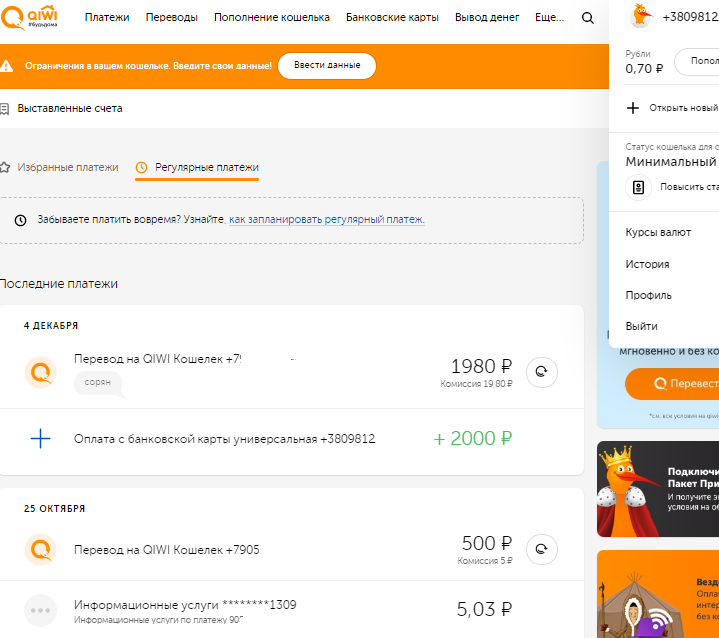
Task: Switch to Избранные платежи tab
Action: pos(59,167)
